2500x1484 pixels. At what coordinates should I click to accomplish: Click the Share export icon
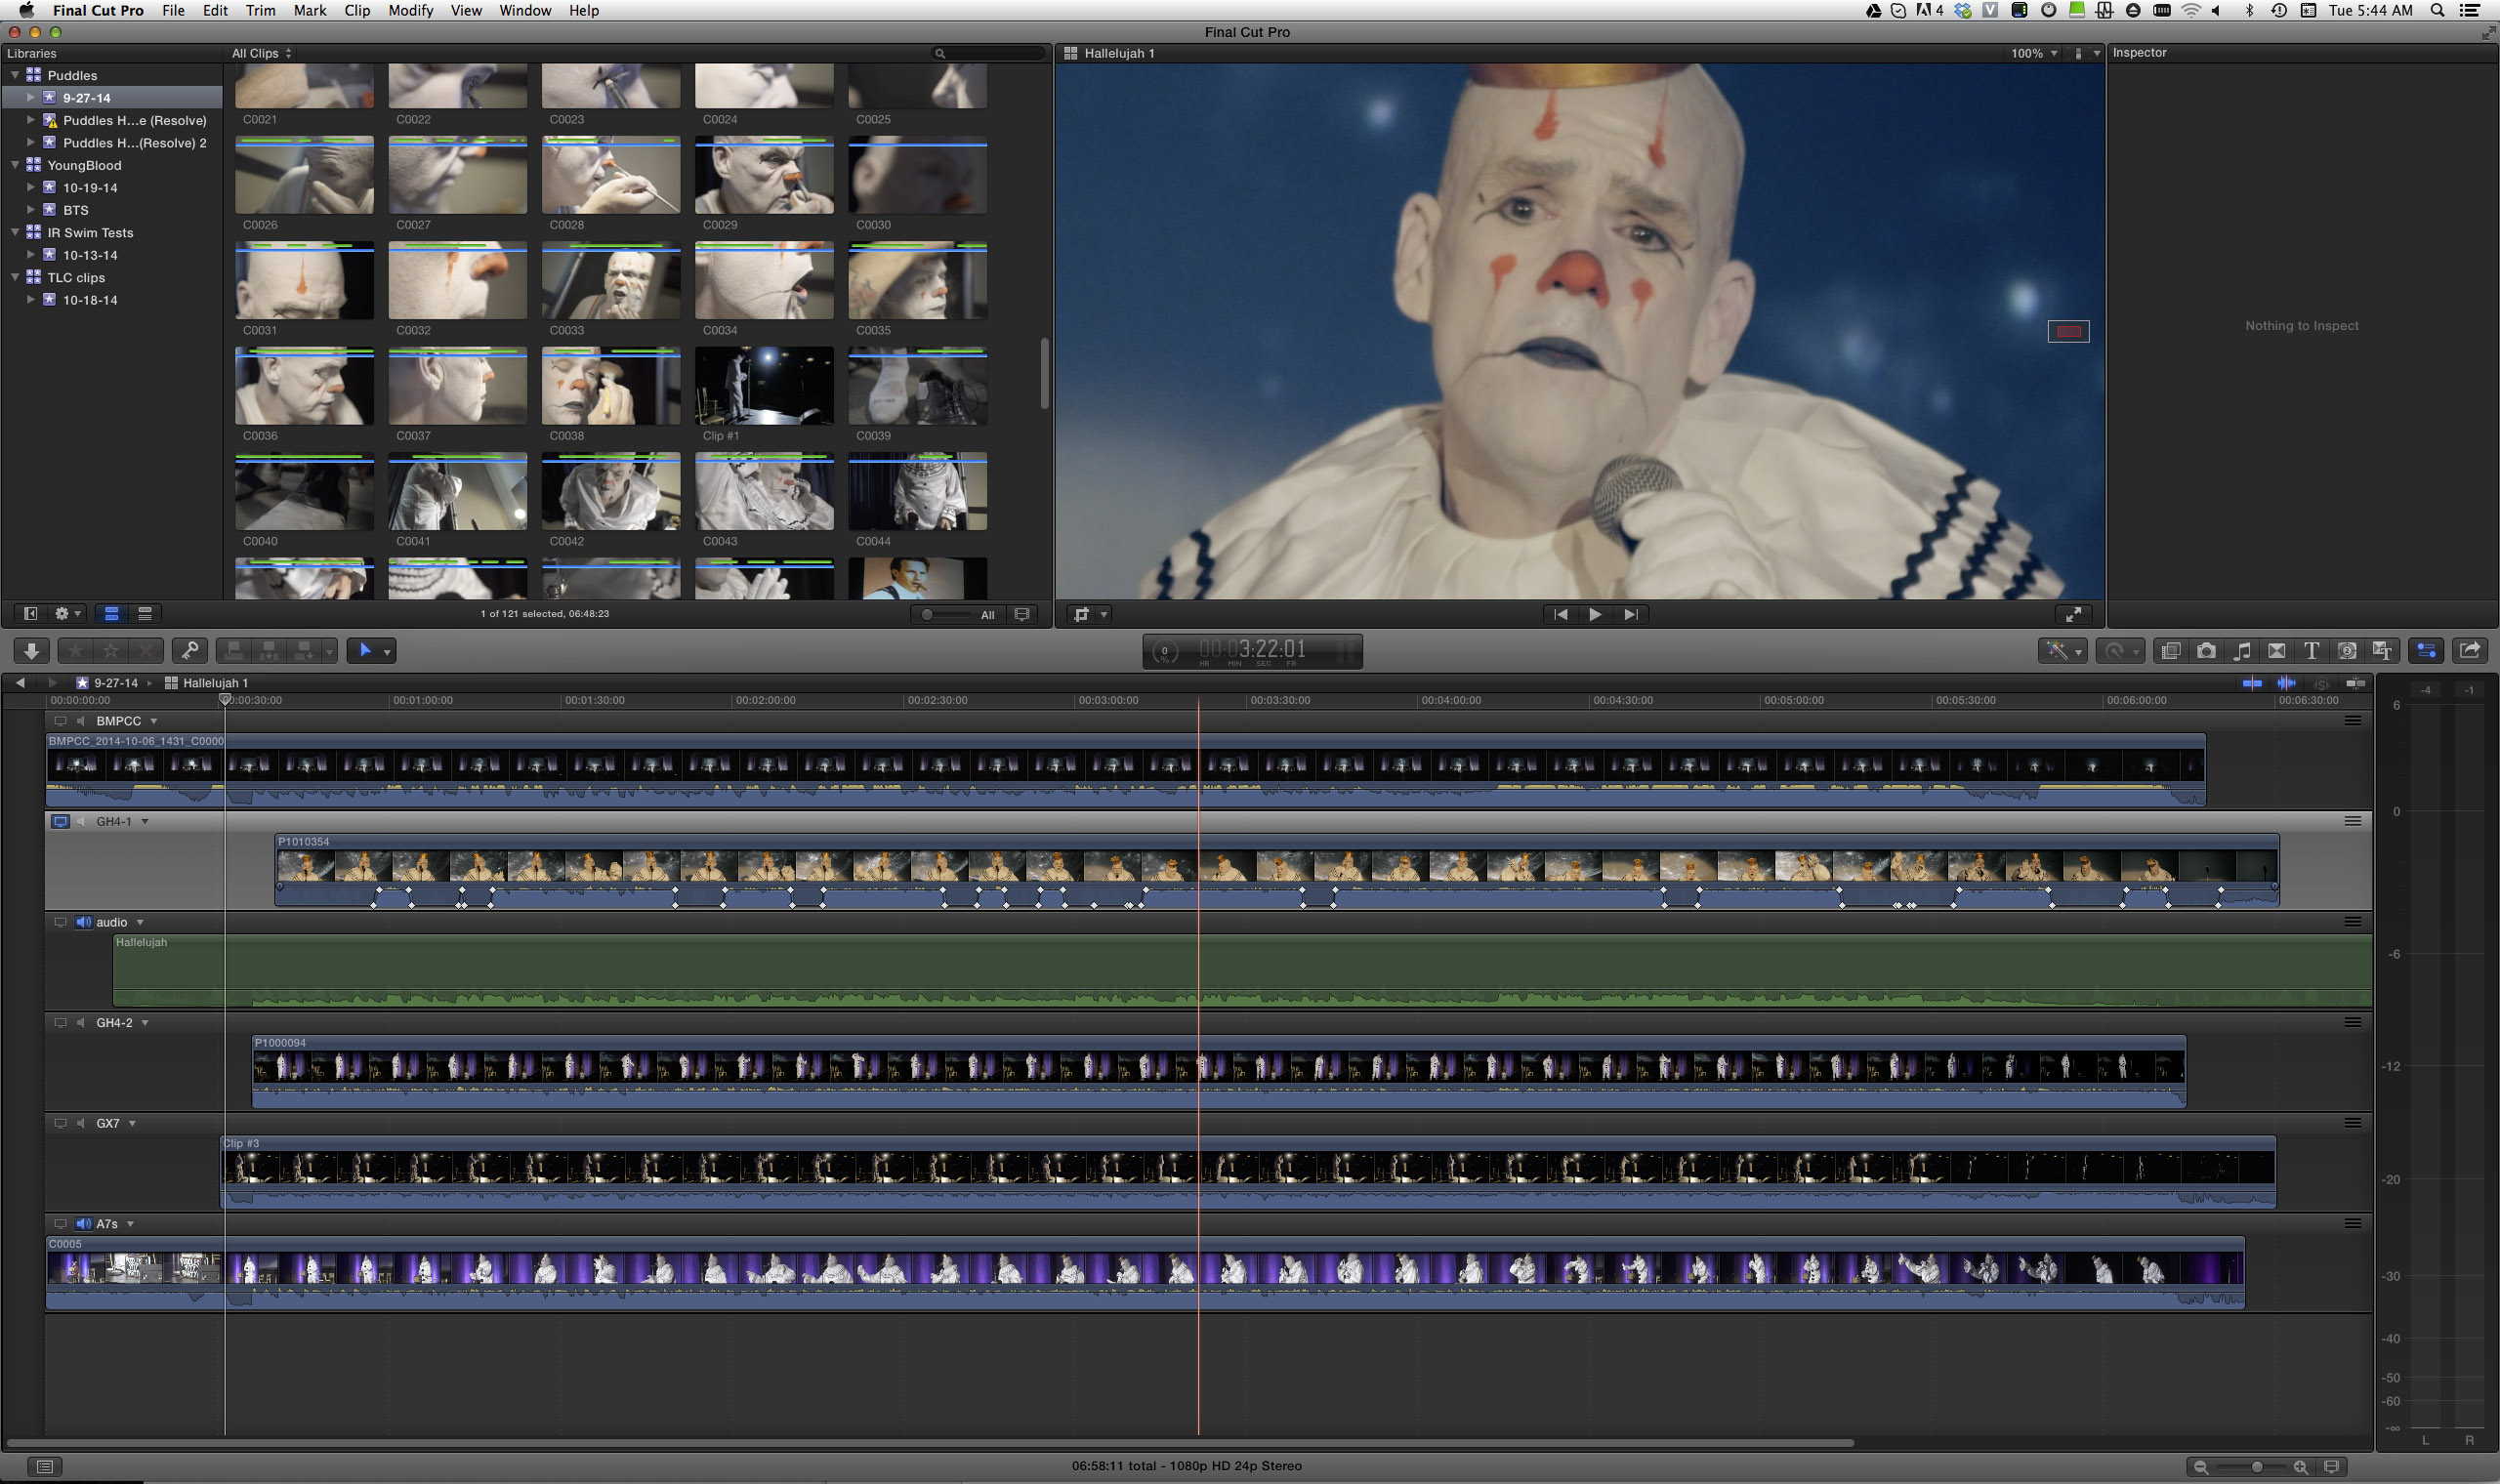(2469, 651)
